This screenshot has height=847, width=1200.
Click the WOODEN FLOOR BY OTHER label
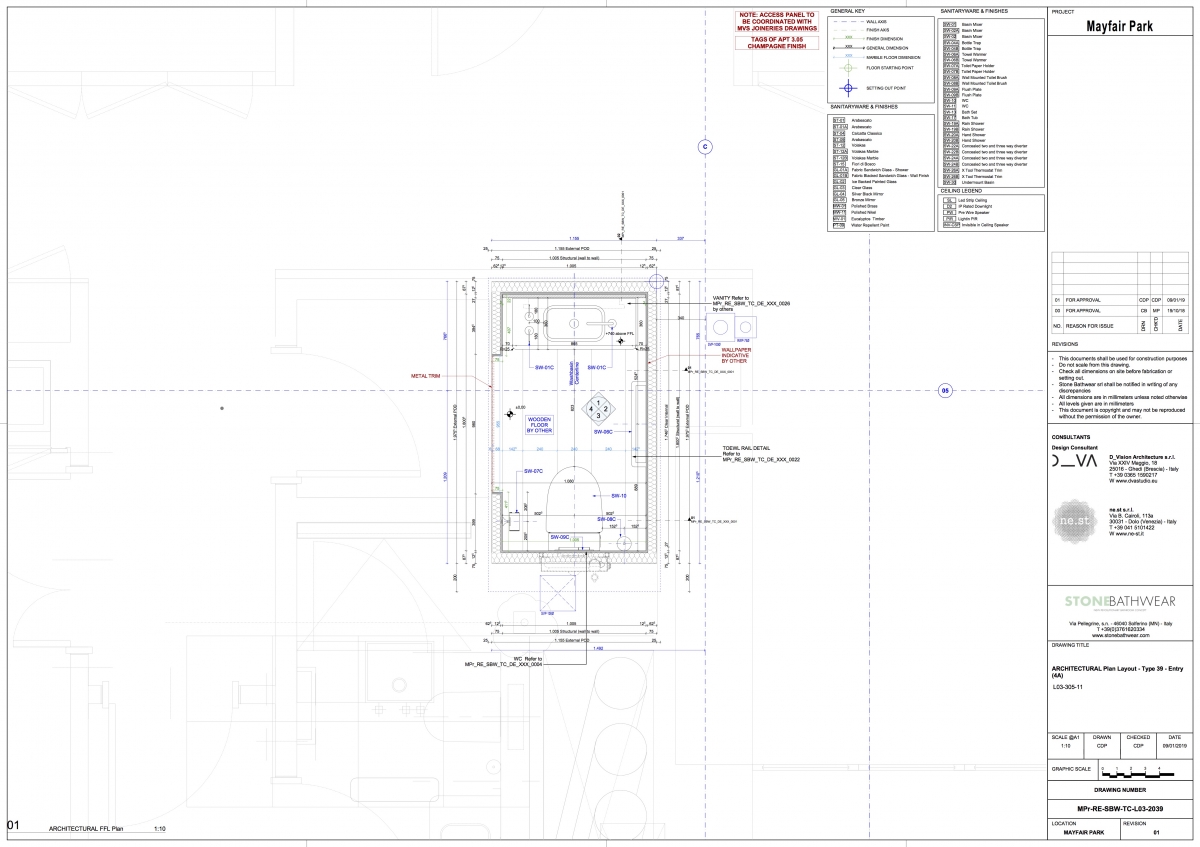[539, 425]
